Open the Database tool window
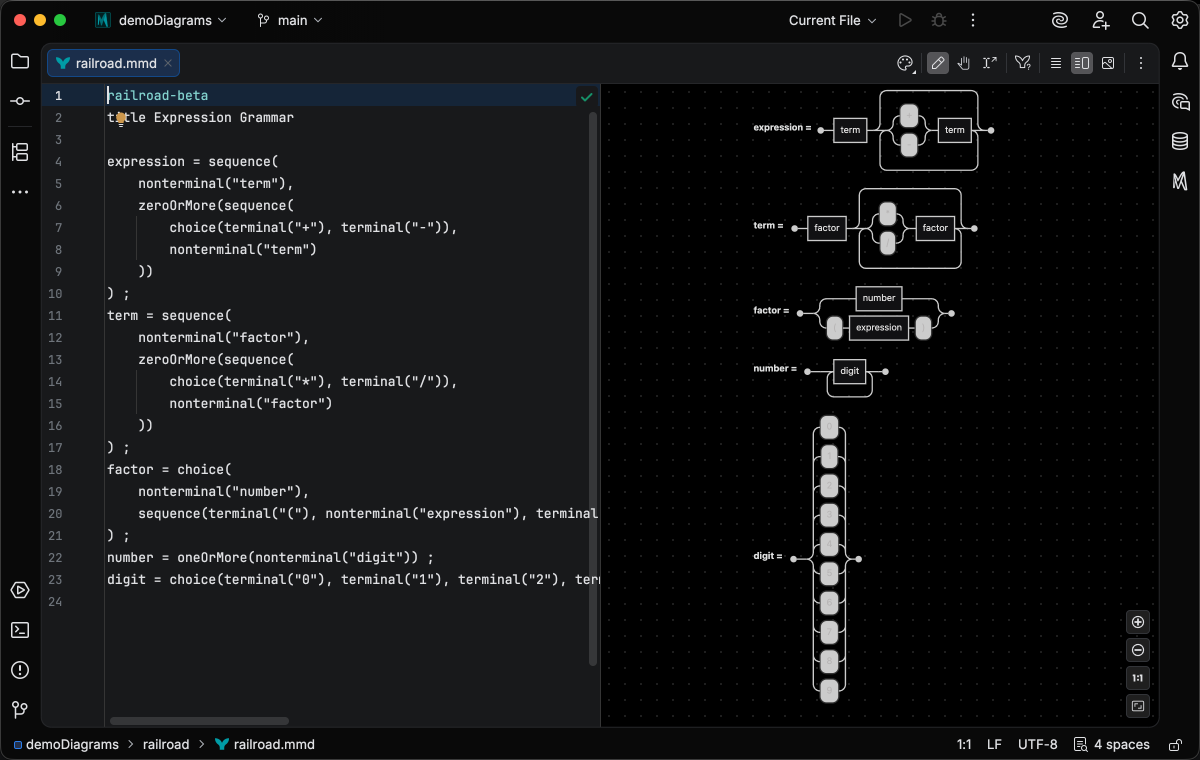 pos(1180,141)
